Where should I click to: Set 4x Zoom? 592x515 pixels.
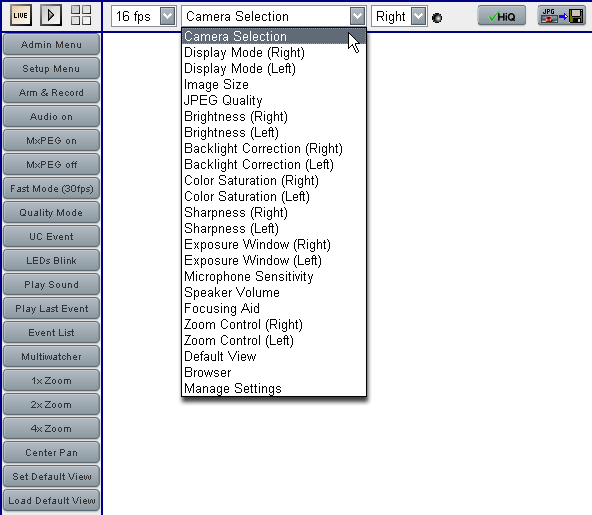tap(51, 429)
